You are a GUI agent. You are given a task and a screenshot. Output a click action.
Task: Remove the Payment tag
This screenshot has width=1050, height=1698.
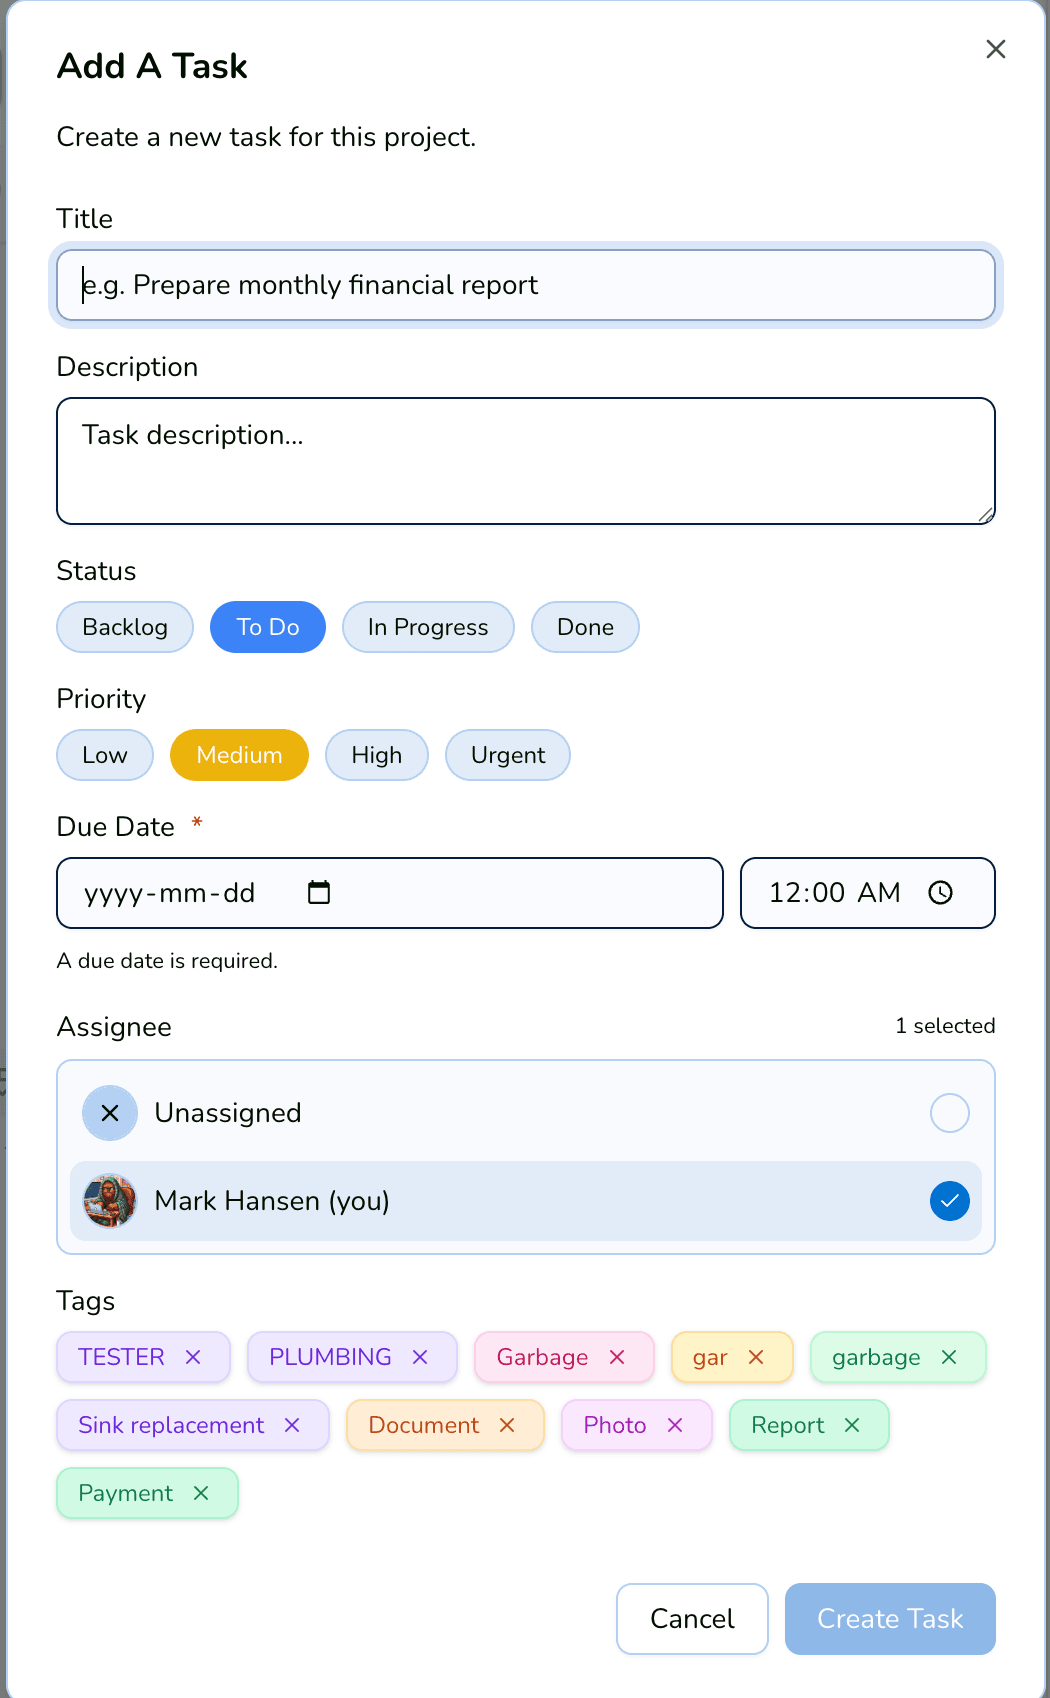[x=201, y=1493]
